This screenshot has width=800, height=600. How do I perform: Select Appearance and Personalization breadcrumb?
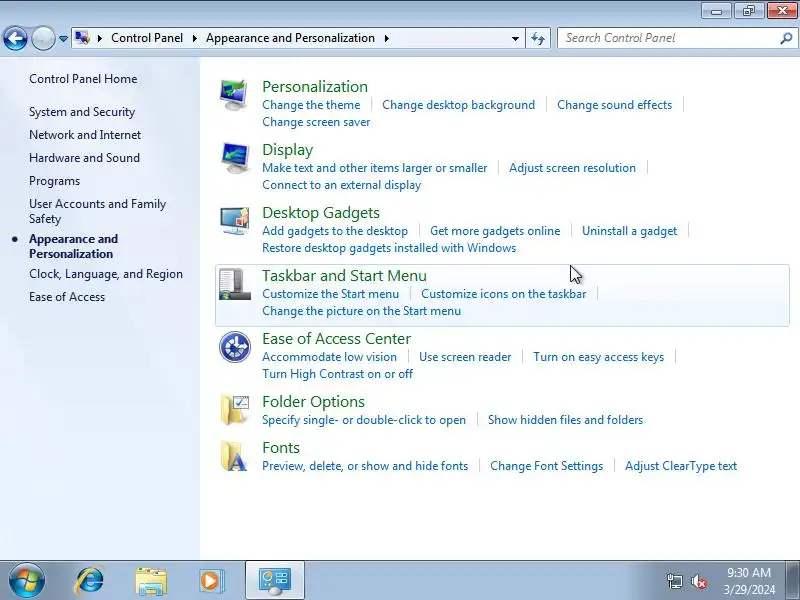pyautogui.click(x=290, y=38)
